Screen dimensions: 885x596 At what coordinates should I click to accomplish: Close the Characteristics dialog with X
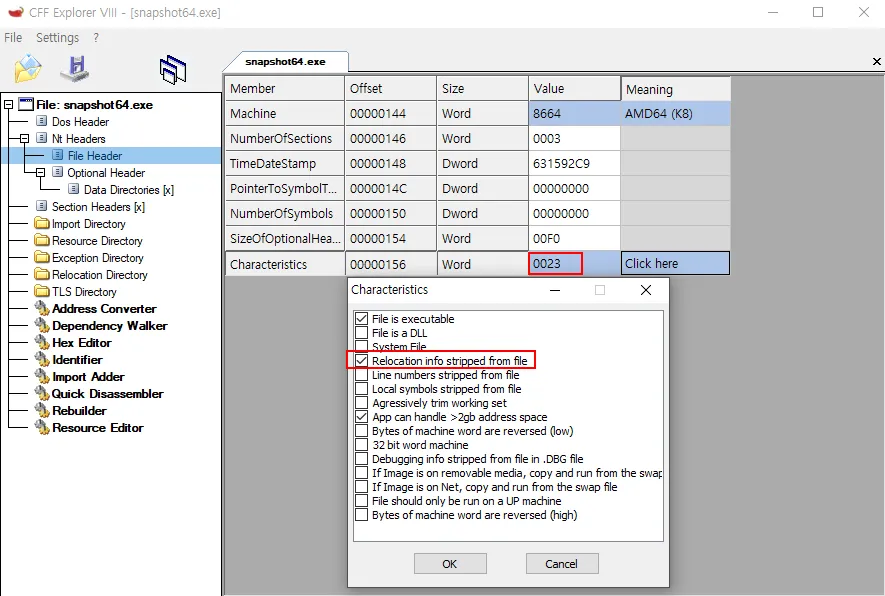(646, 290)
